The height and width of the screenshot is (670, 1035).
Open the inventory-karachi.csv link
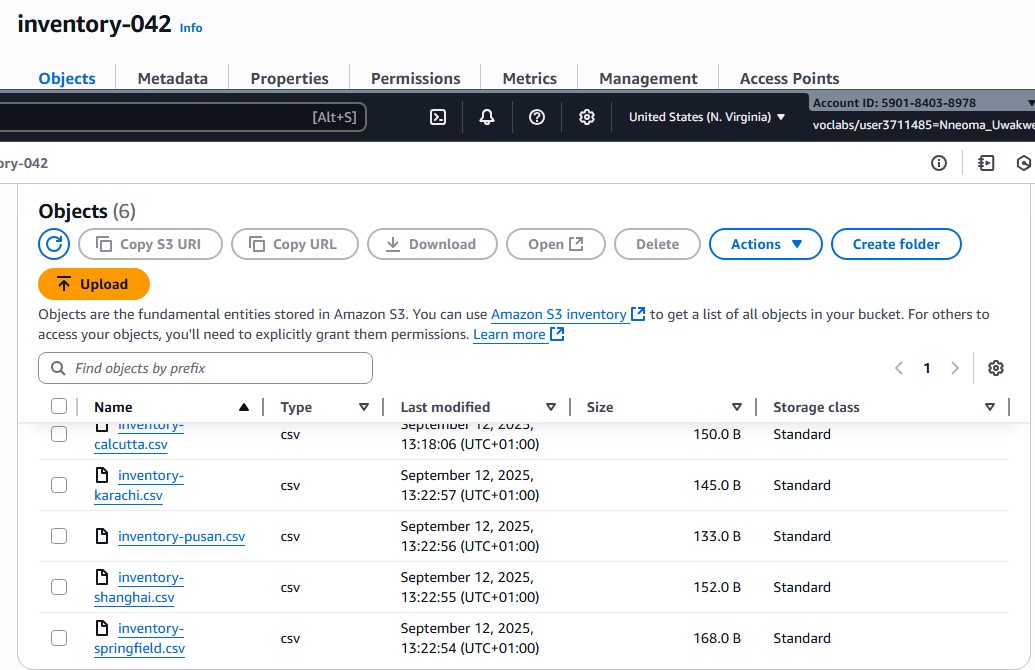[139, 485]
